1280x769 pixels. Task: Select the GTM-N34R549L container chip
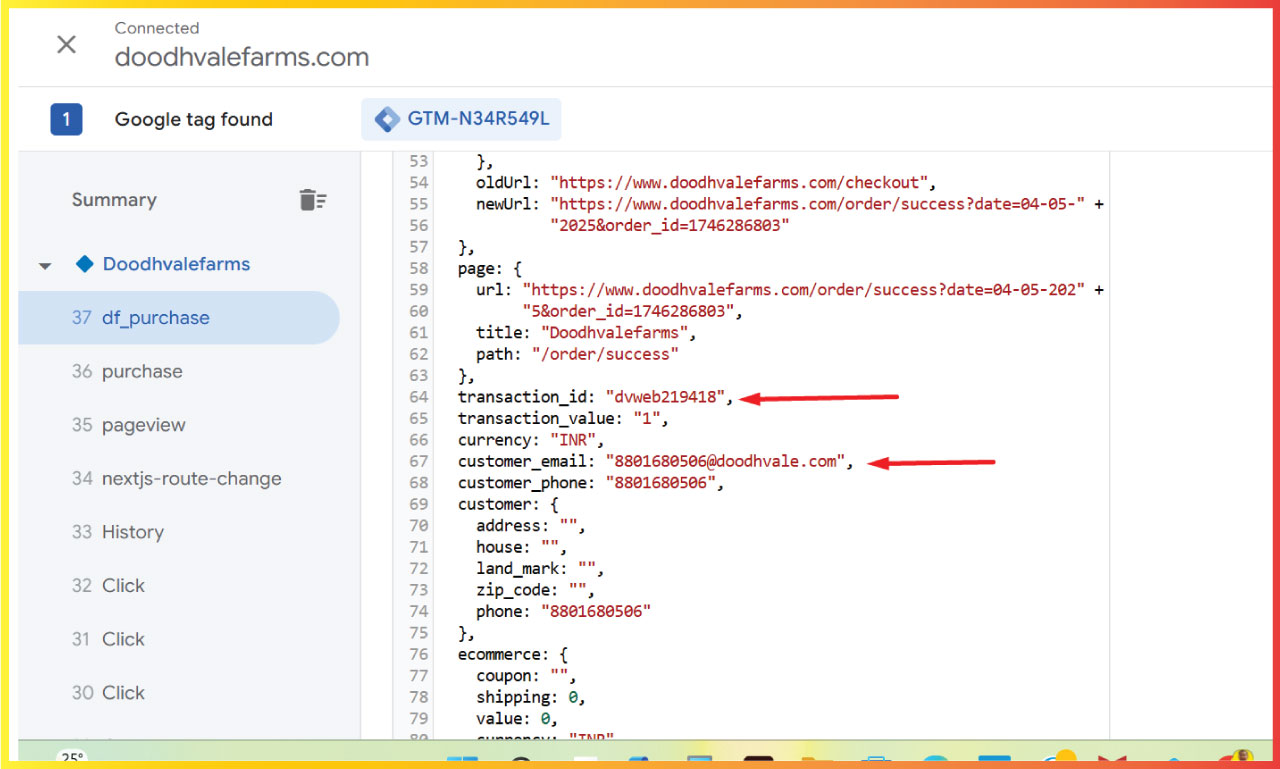pyautogui.click(x=461, y=119)
